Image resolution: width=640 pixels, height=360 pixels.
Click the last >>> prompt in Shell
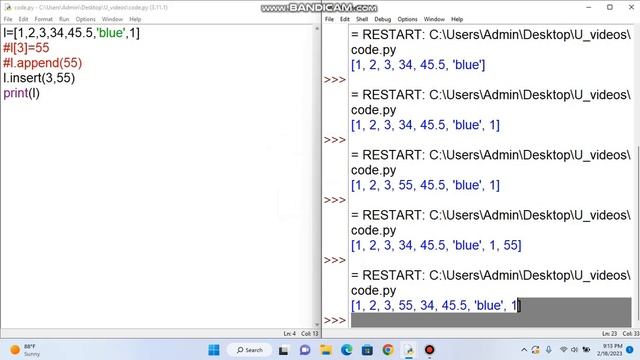[x=335, y=320]
